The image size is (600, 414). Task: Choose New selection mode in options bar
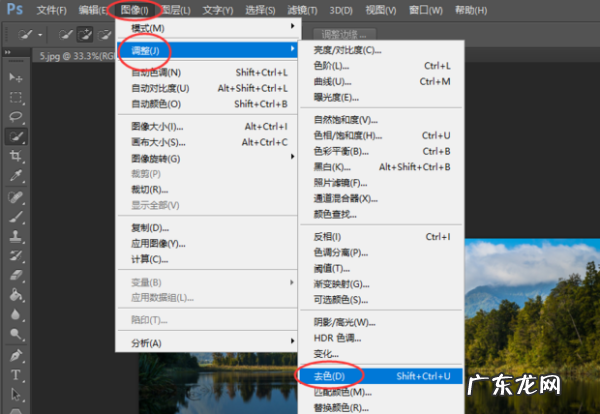tap(65, 35)
